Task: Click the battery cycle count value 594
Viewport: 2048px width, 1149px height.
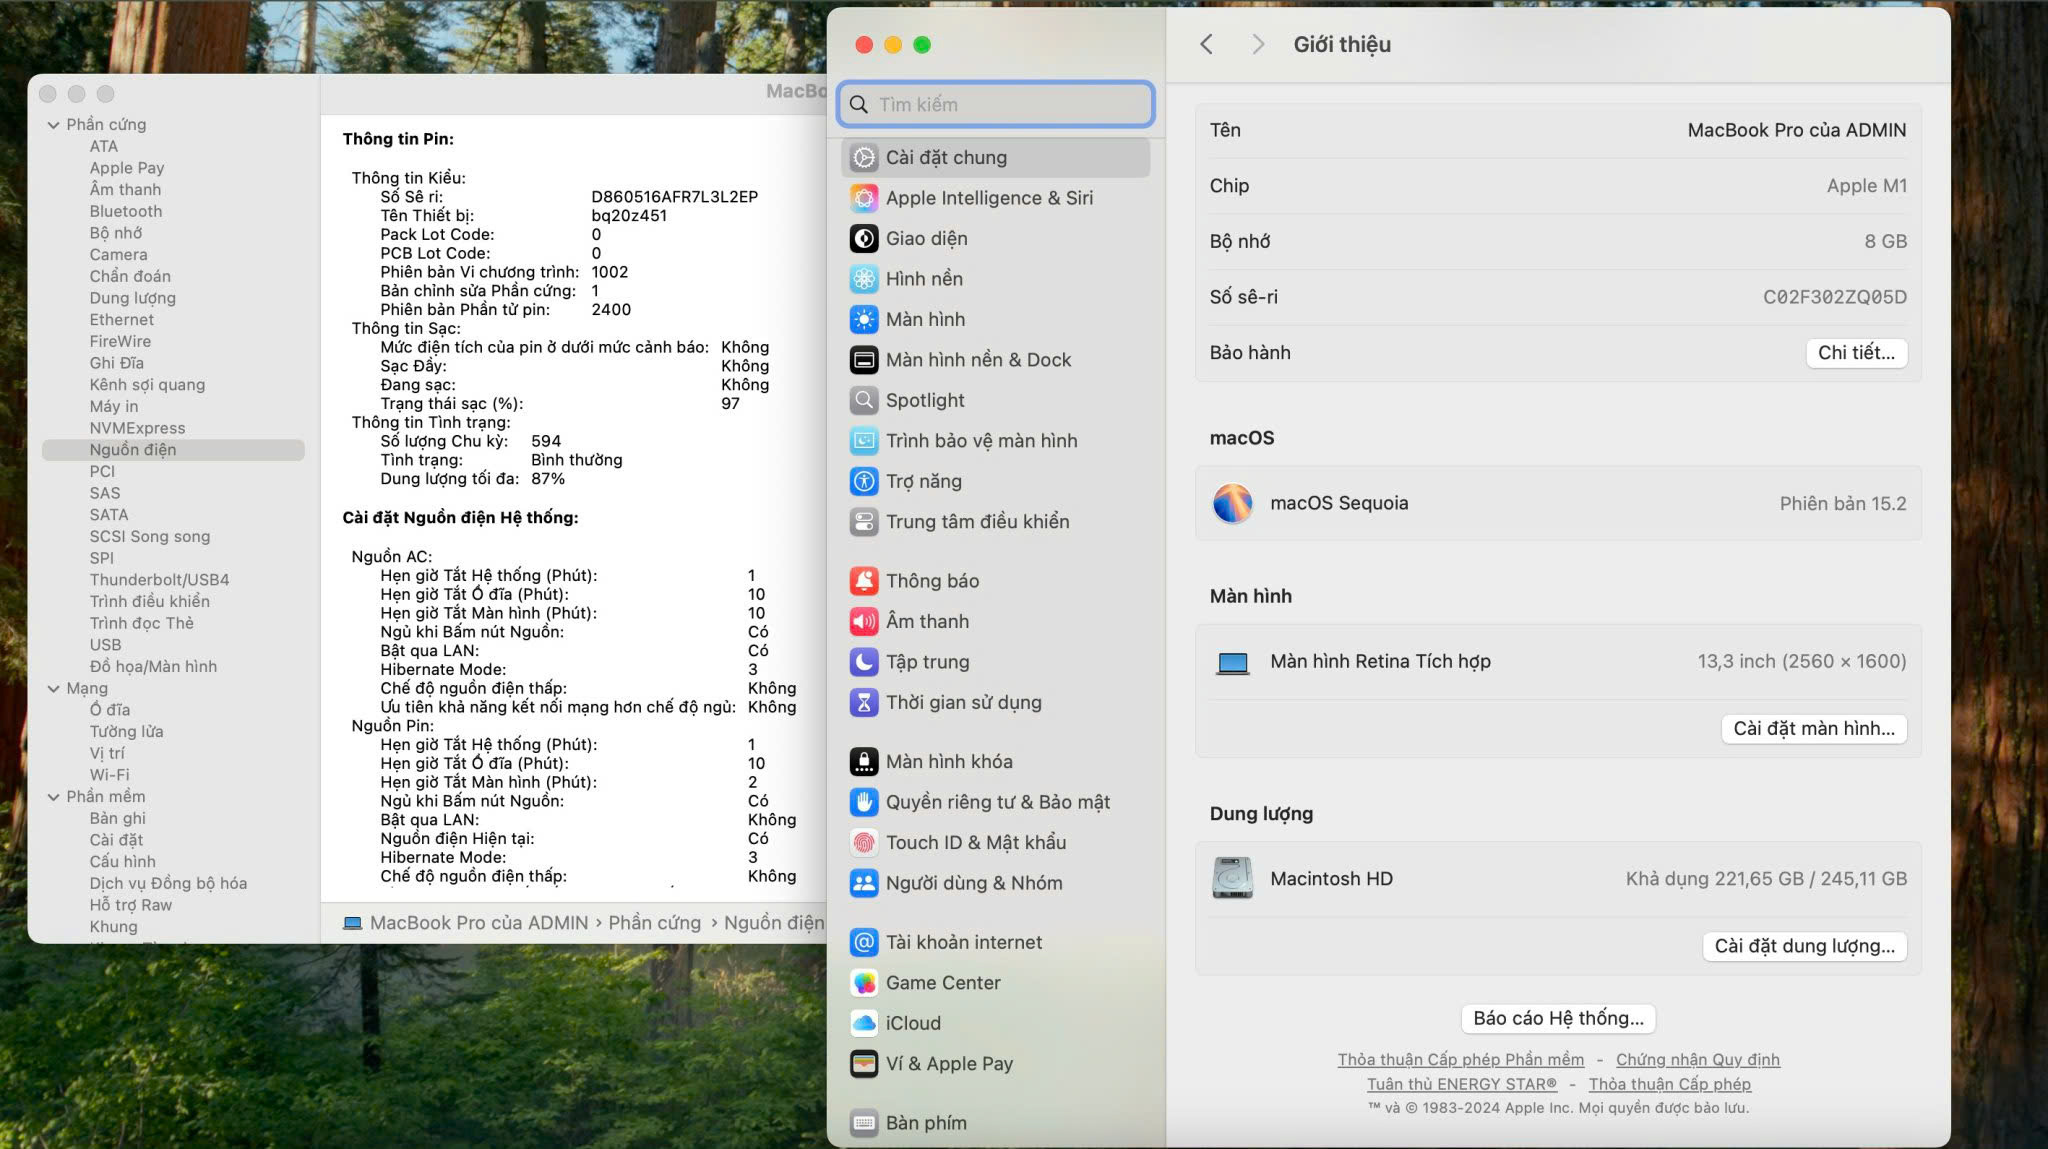Action: tap(546, 441)
